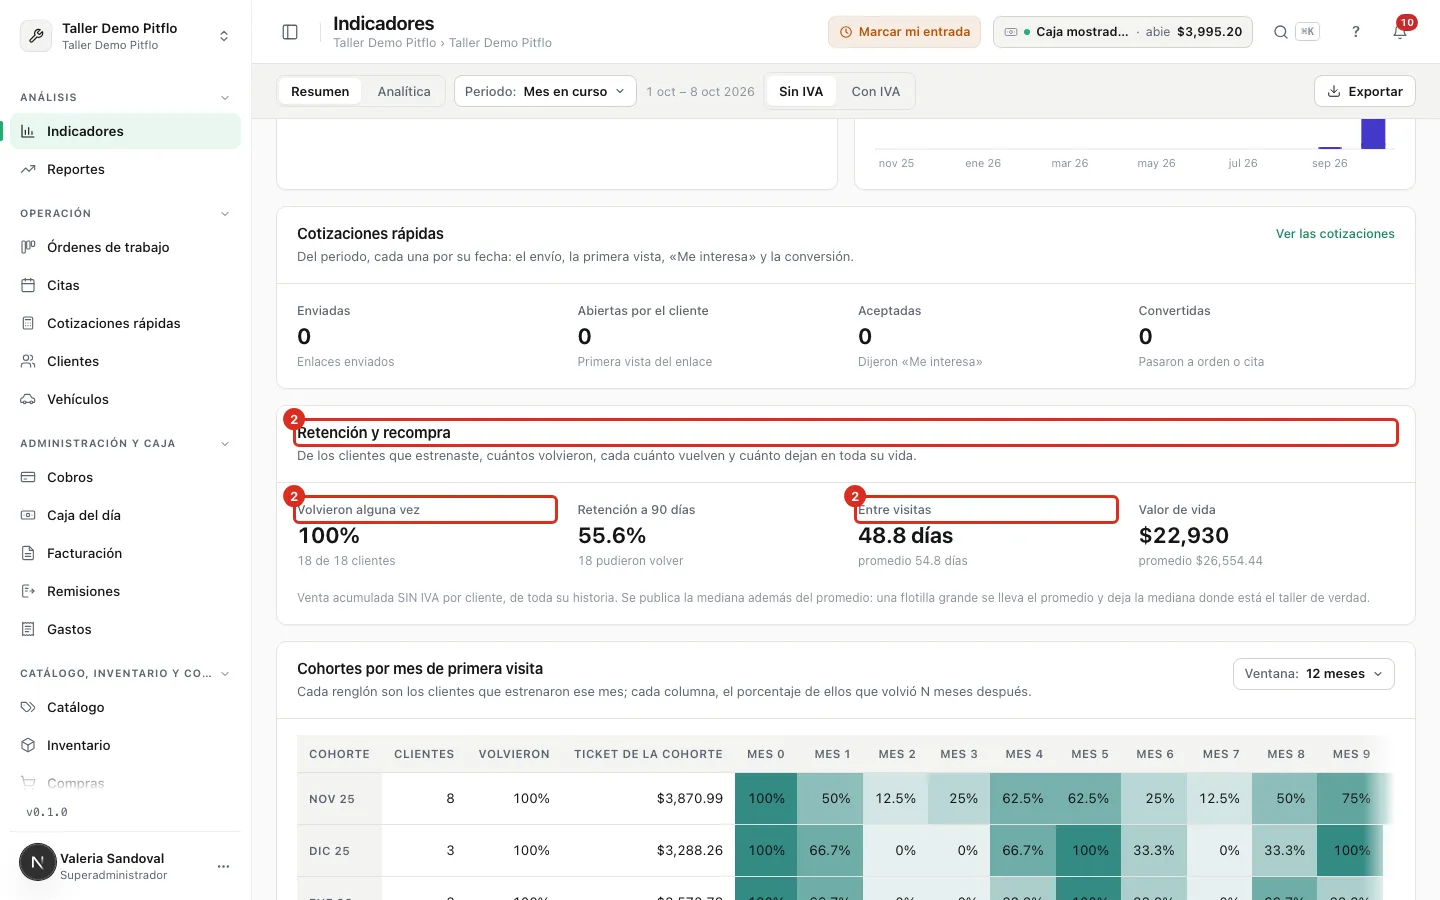The image size is (1440, 900).
Task: Click the Órdenes de trabajo kanban icon
Action: pos(28,247)
